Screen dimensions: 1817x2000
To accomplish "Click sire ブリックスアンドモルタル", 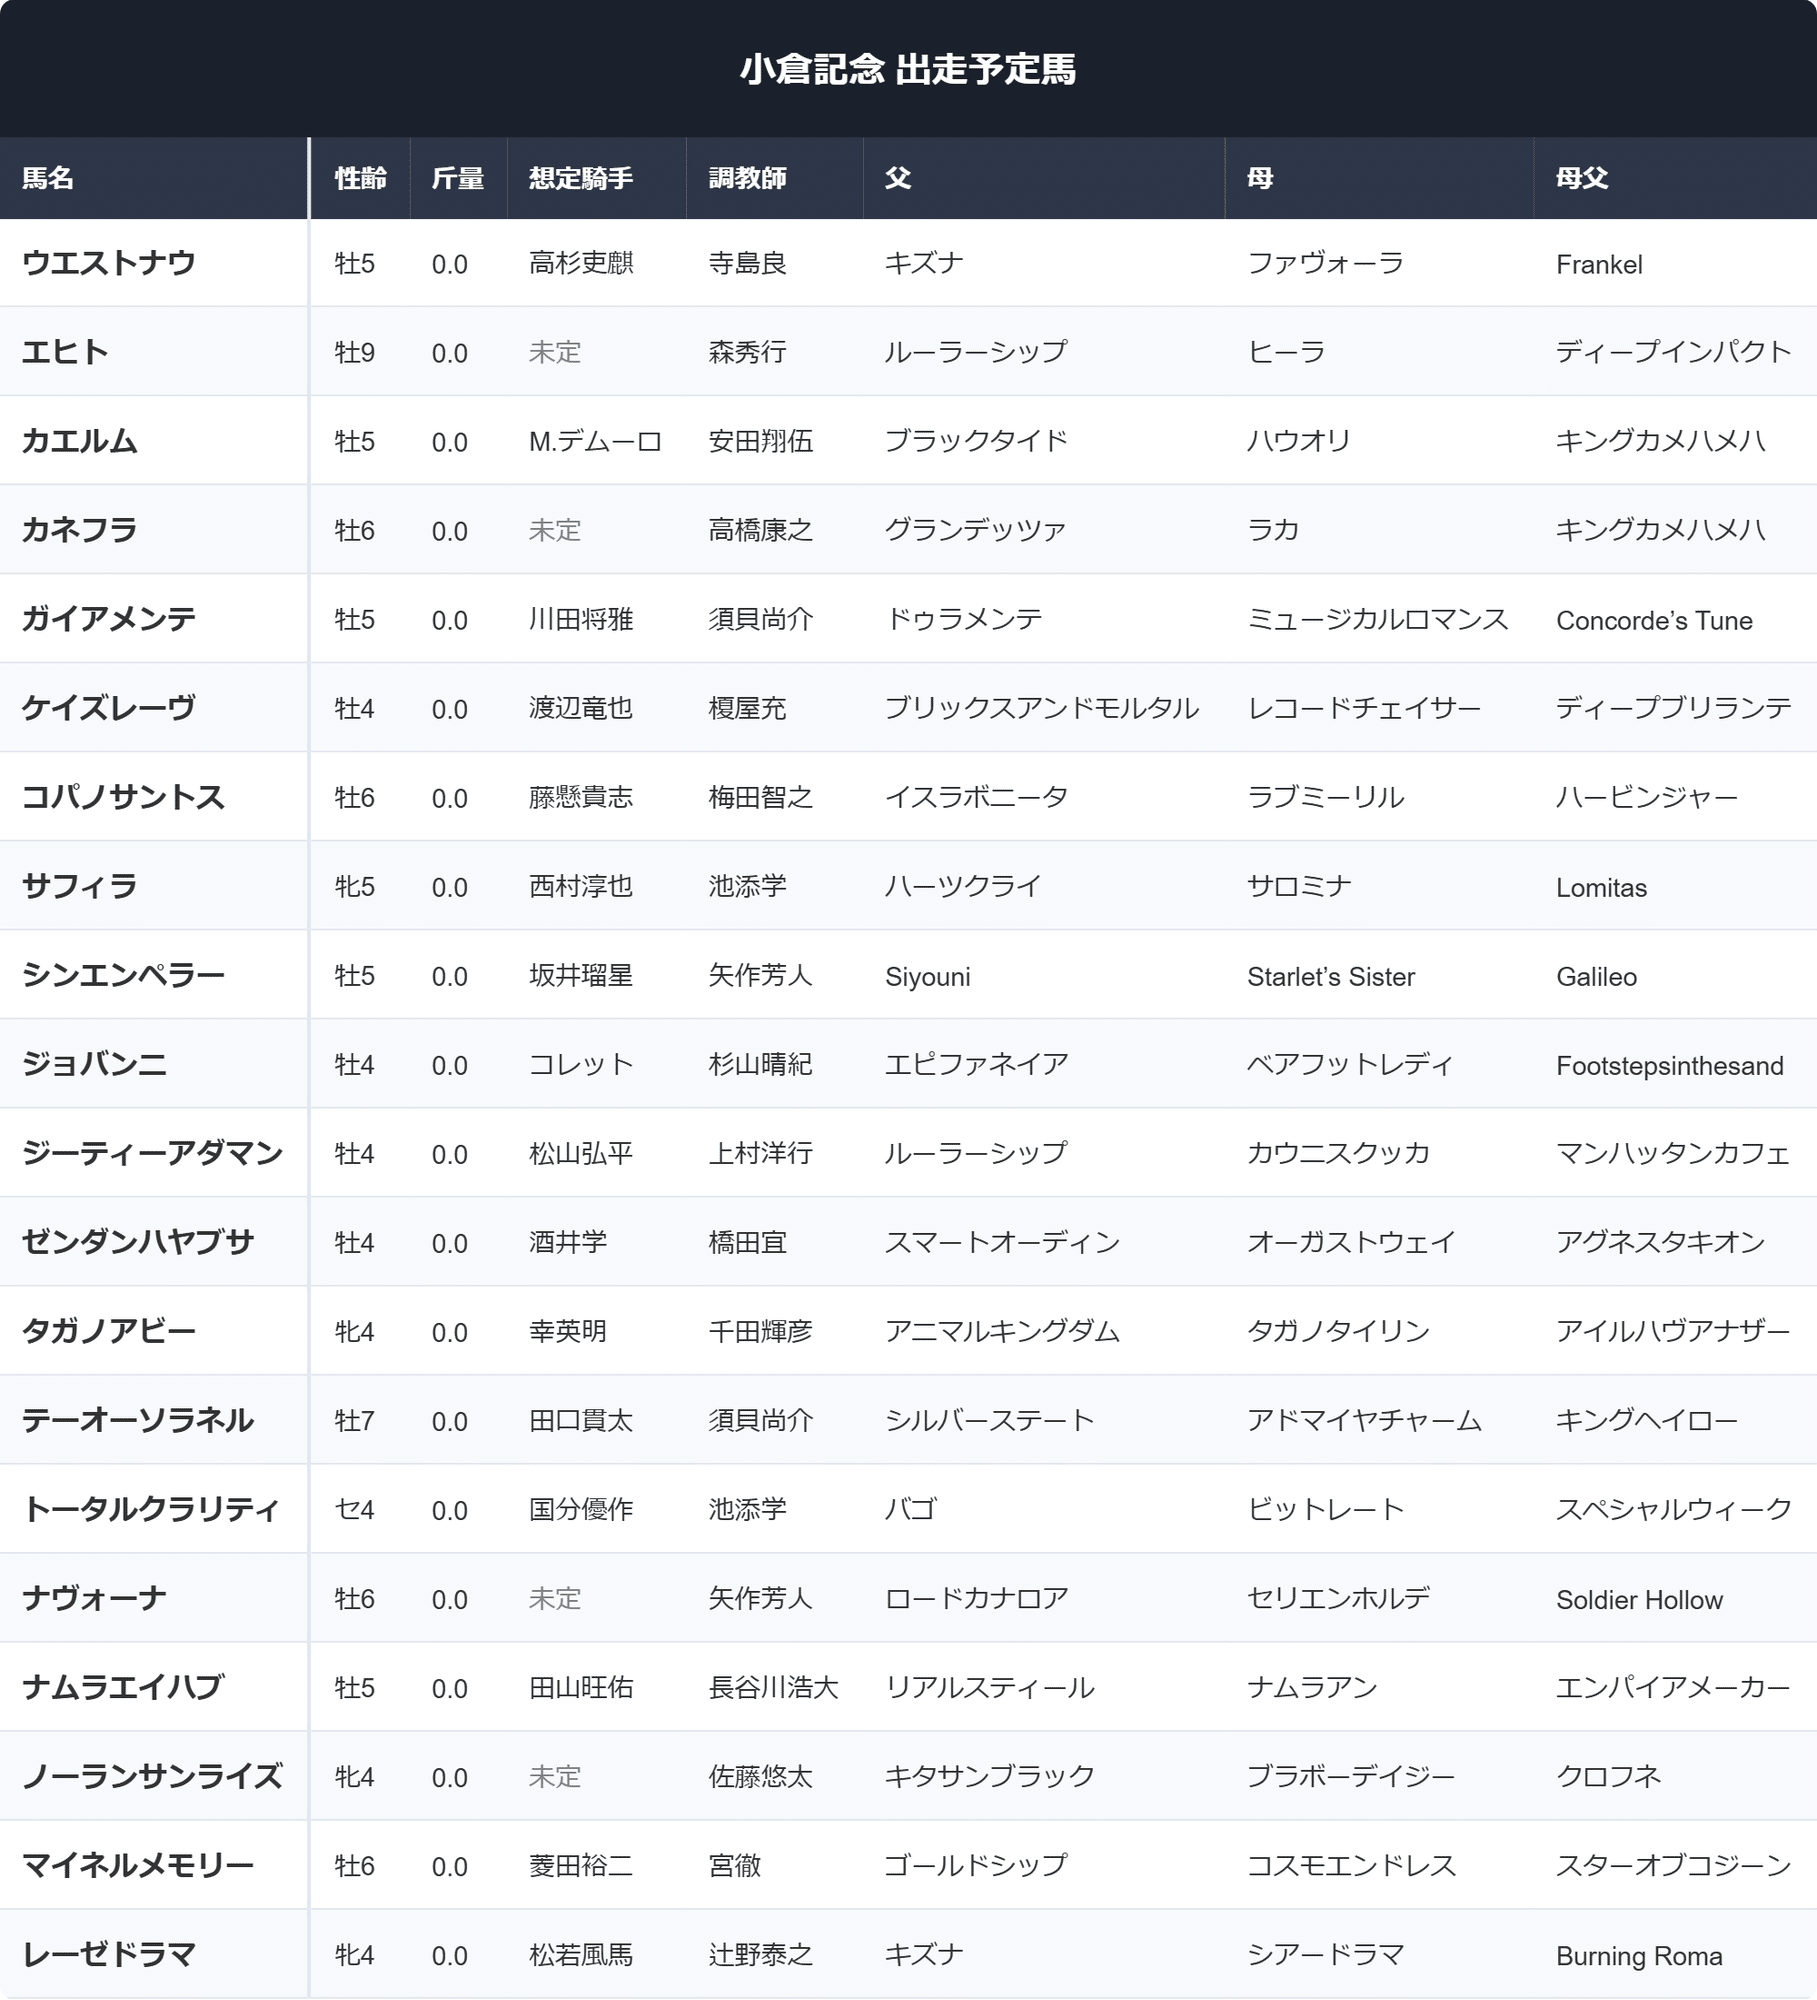I will pyautogui.click(x=1041, y=708).
